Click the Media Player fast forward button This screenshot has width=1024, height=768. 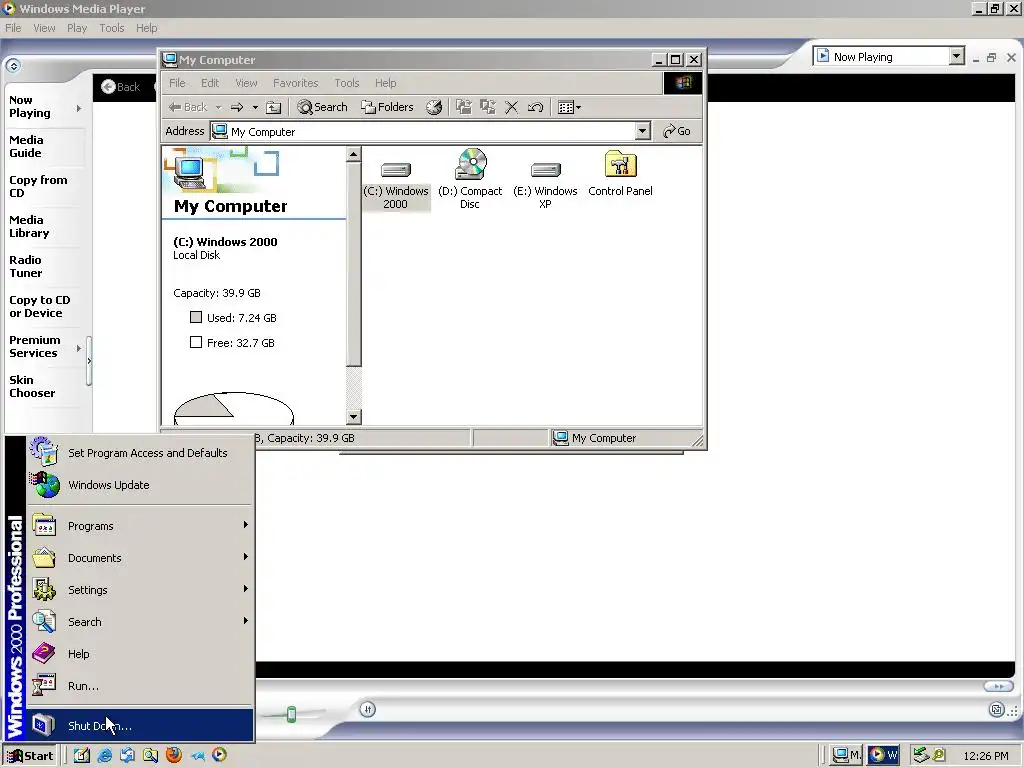pyautogui.click(x=999, y=686)
